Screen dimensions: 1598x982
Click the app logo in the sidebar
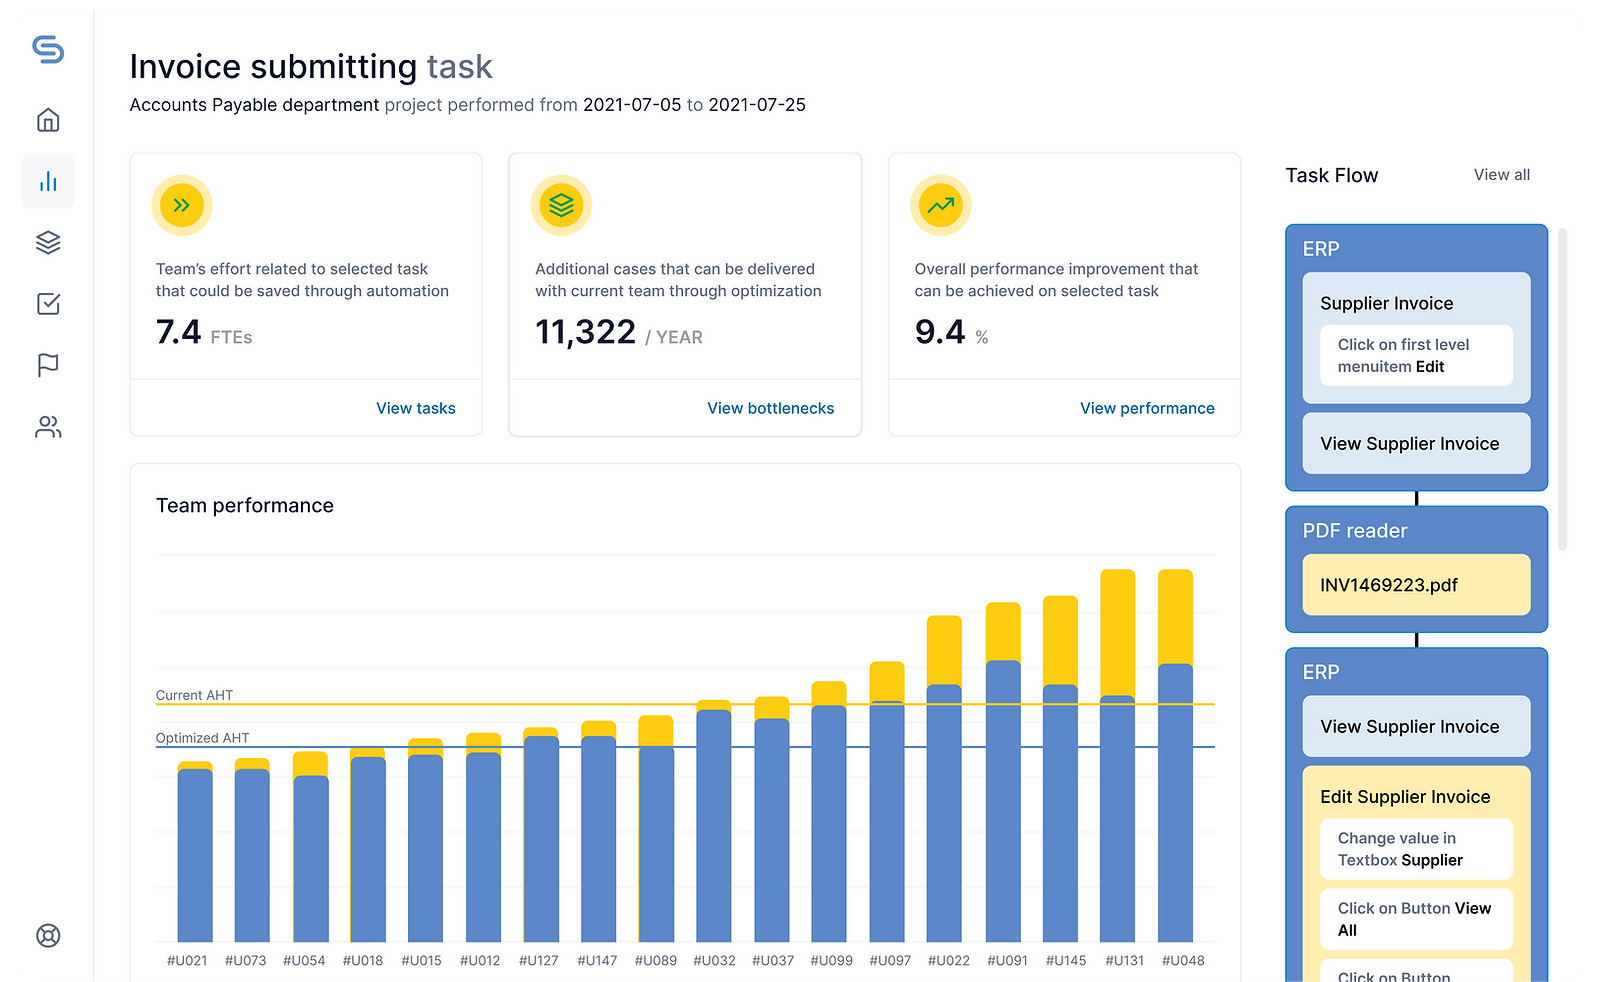[48, 49]
